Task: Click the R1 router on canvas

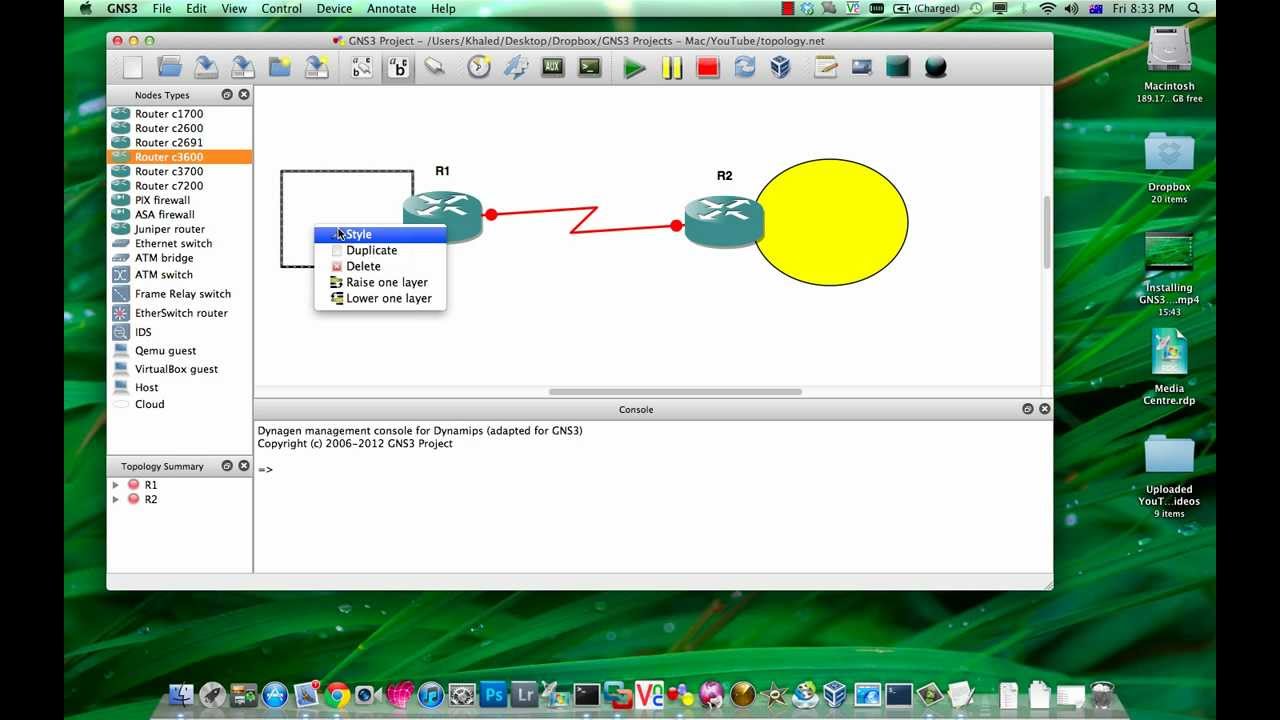Action: pyautogui.click(x=443, y=216)
